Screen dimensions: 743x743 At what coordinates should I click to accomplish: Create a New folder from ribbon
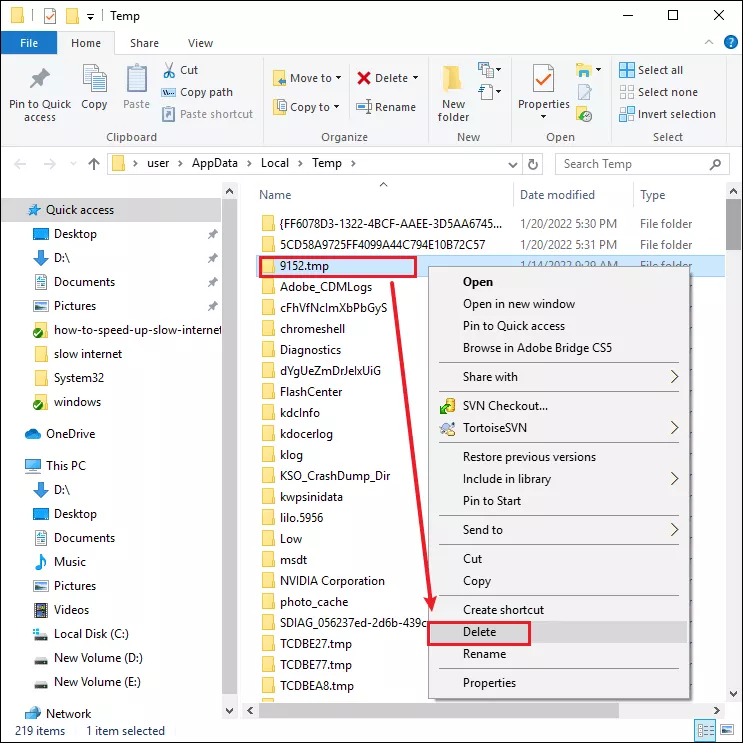[x=453, y=94]
